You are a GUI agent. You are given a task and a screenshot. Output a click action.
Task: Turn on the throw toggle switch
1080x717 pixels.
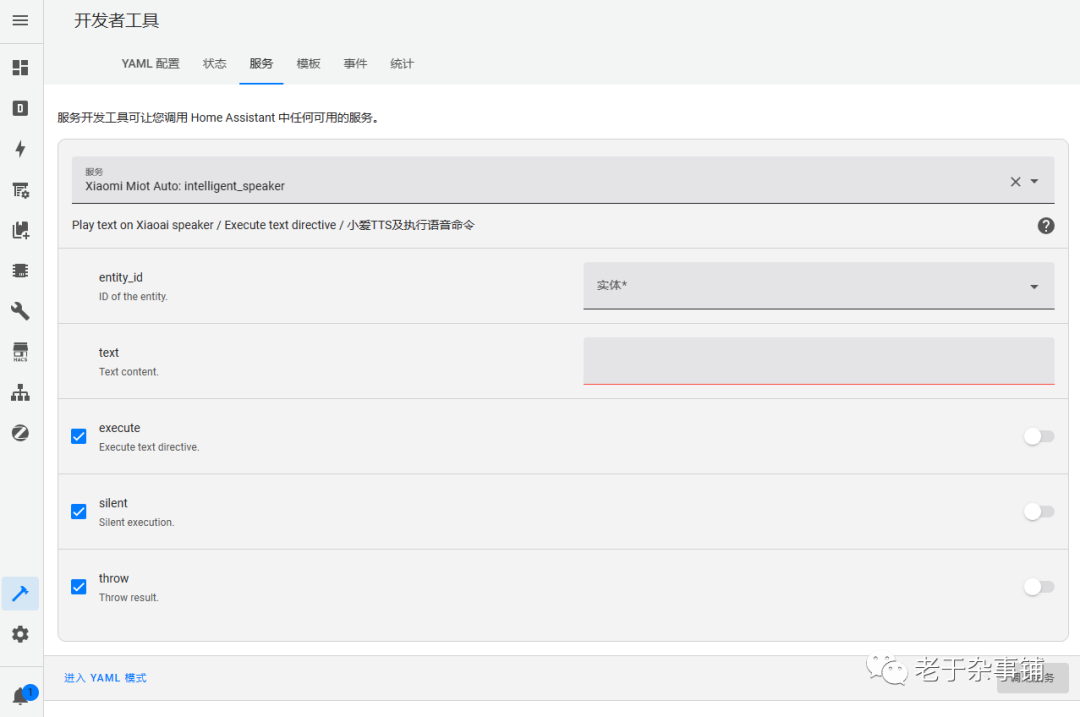1039,587
